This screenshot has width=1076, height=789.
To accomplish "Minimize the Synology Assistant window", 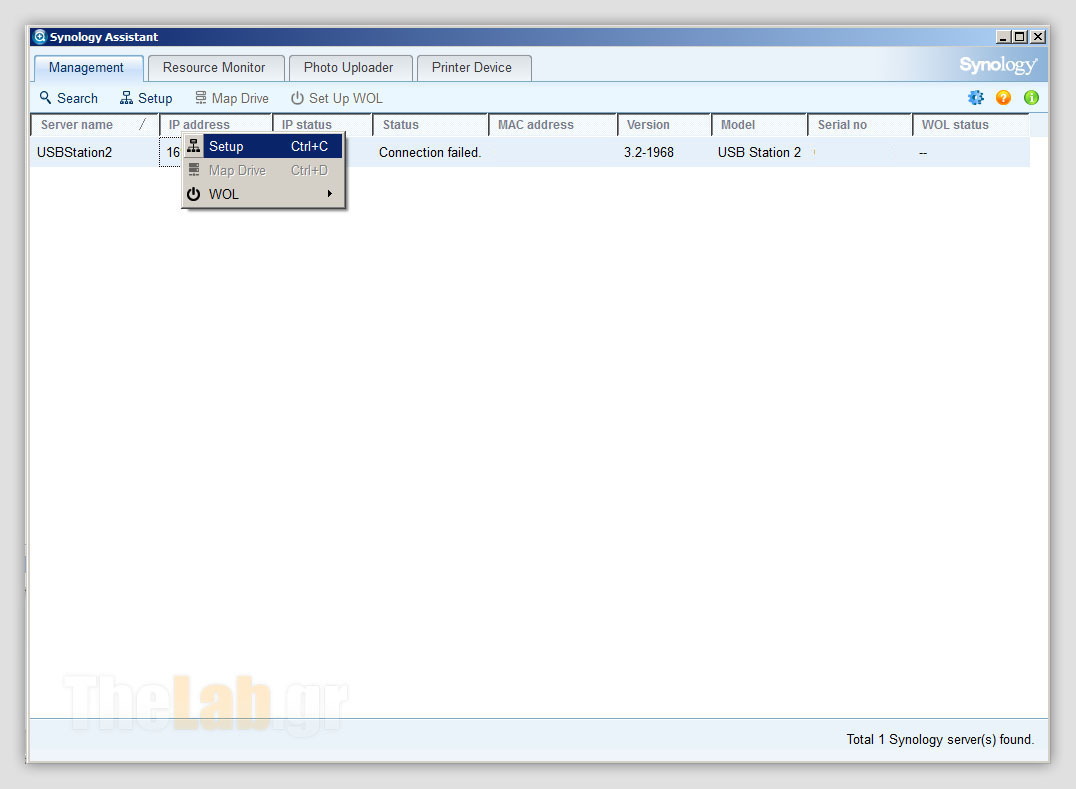I will coord(1003,36).
